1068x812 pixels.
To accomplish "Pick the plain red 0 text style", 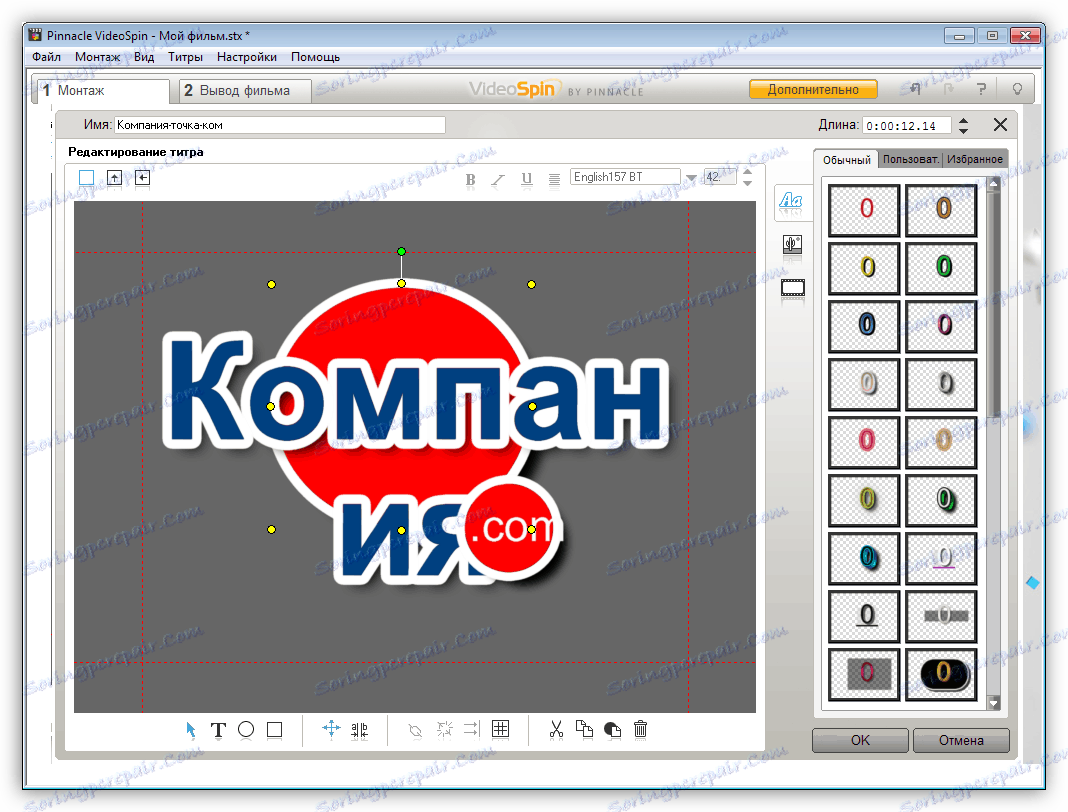I will tap(864, 210).
